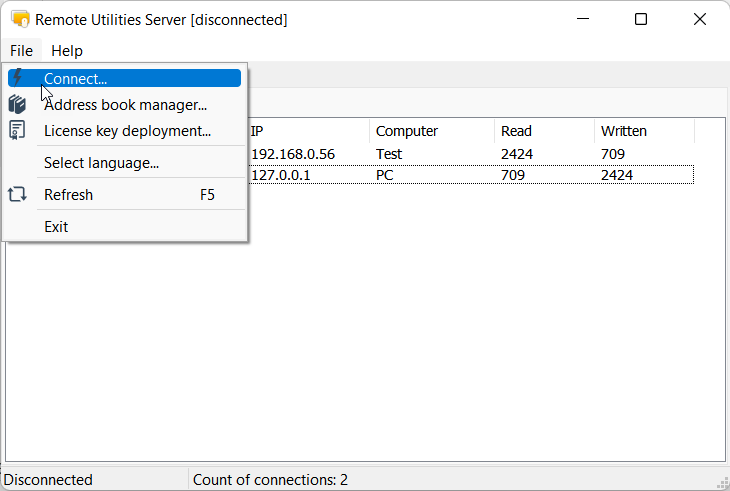Image resolution: width=730 pixels, height=491 pixels.
Task: Choose Select language... from the menu
Action: point(101,163)
